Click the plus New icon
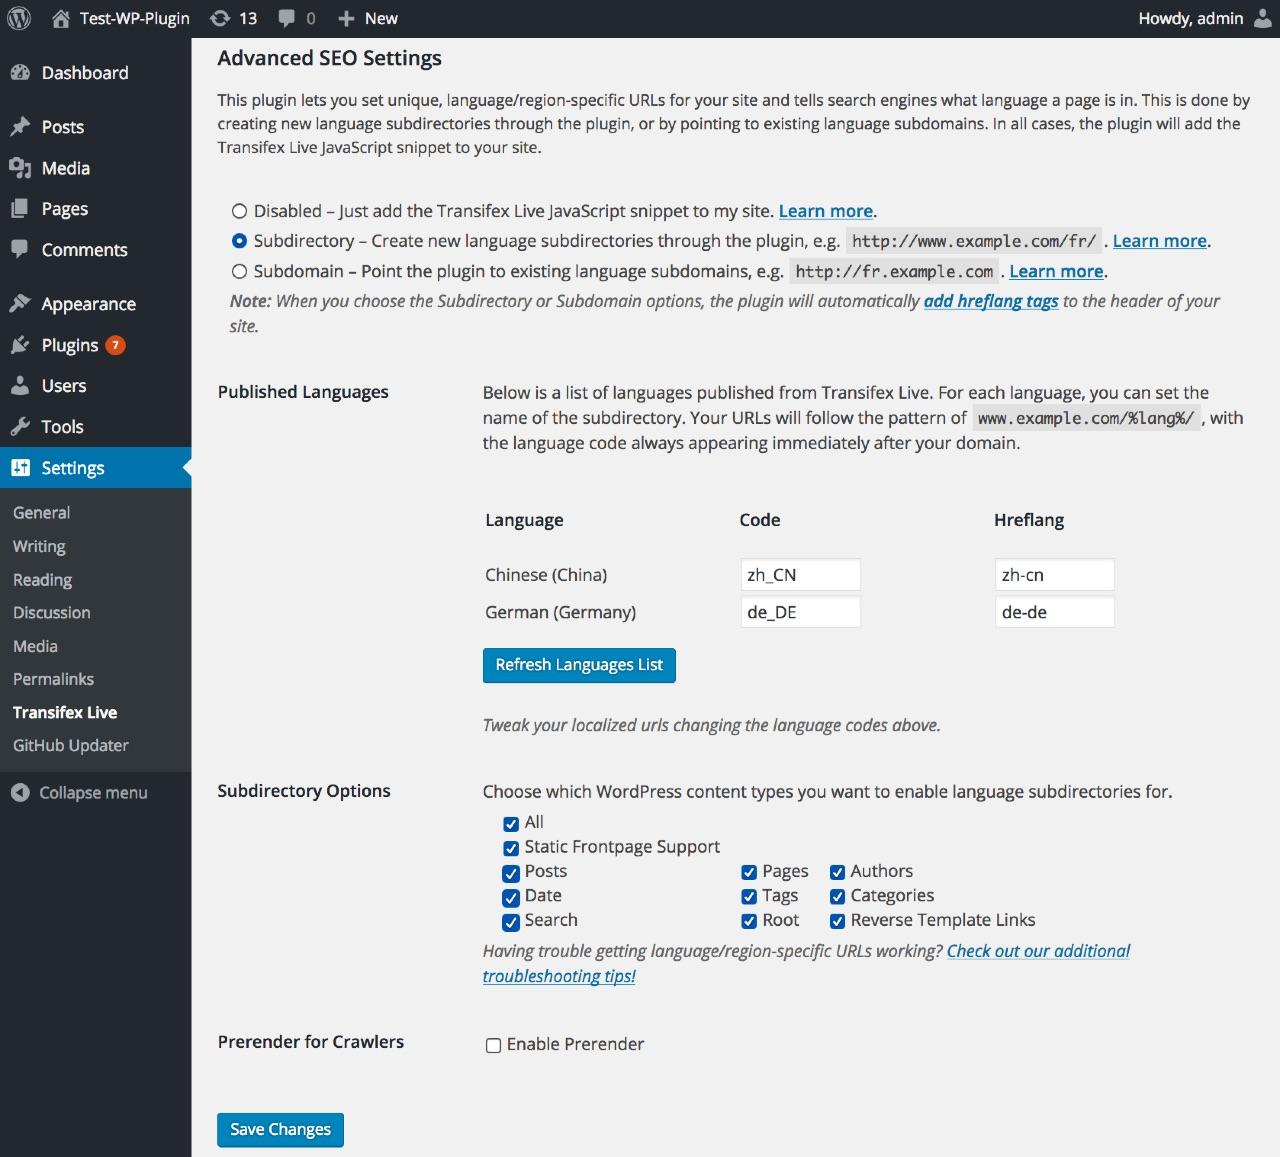The height and width of the screenshot is (1157, 1280). (x=346, y=18)
